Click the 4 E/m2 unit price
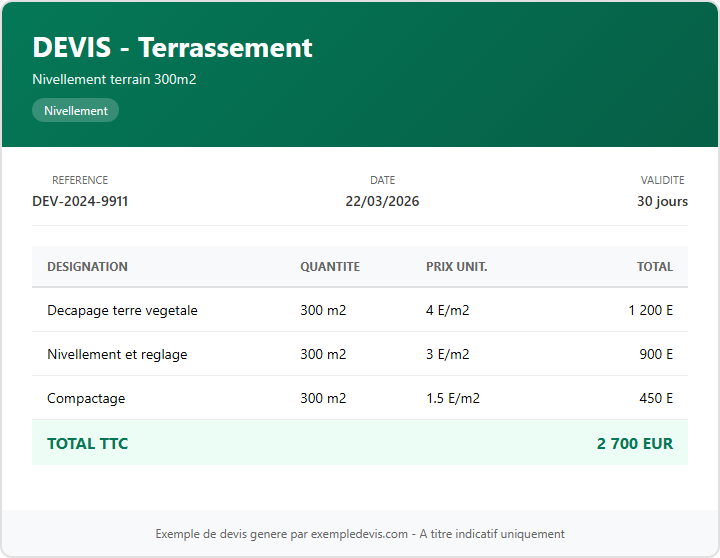This screenshot has height=558, width=720. pyautogui.click(x=447, y=310)
